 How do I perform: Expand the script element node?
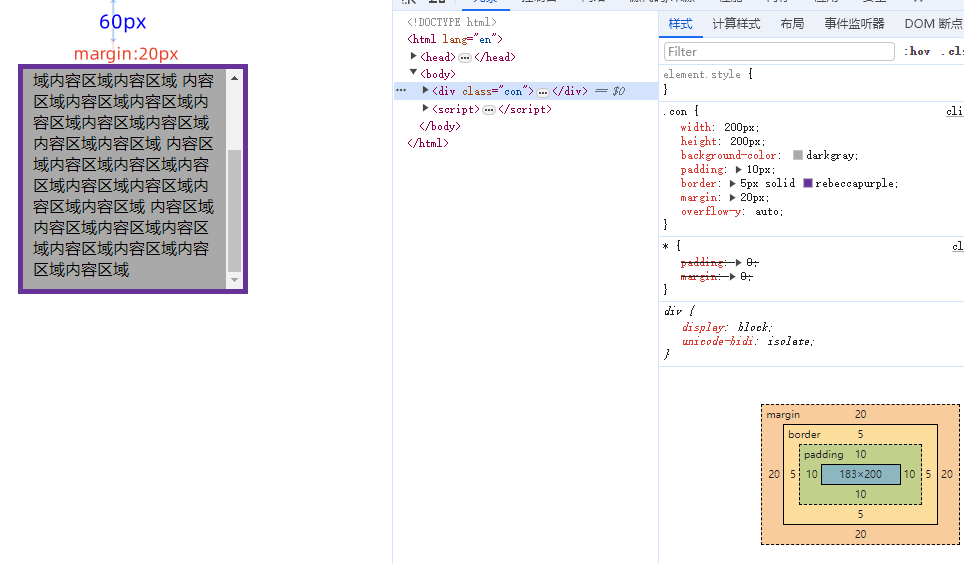(425, 108)
